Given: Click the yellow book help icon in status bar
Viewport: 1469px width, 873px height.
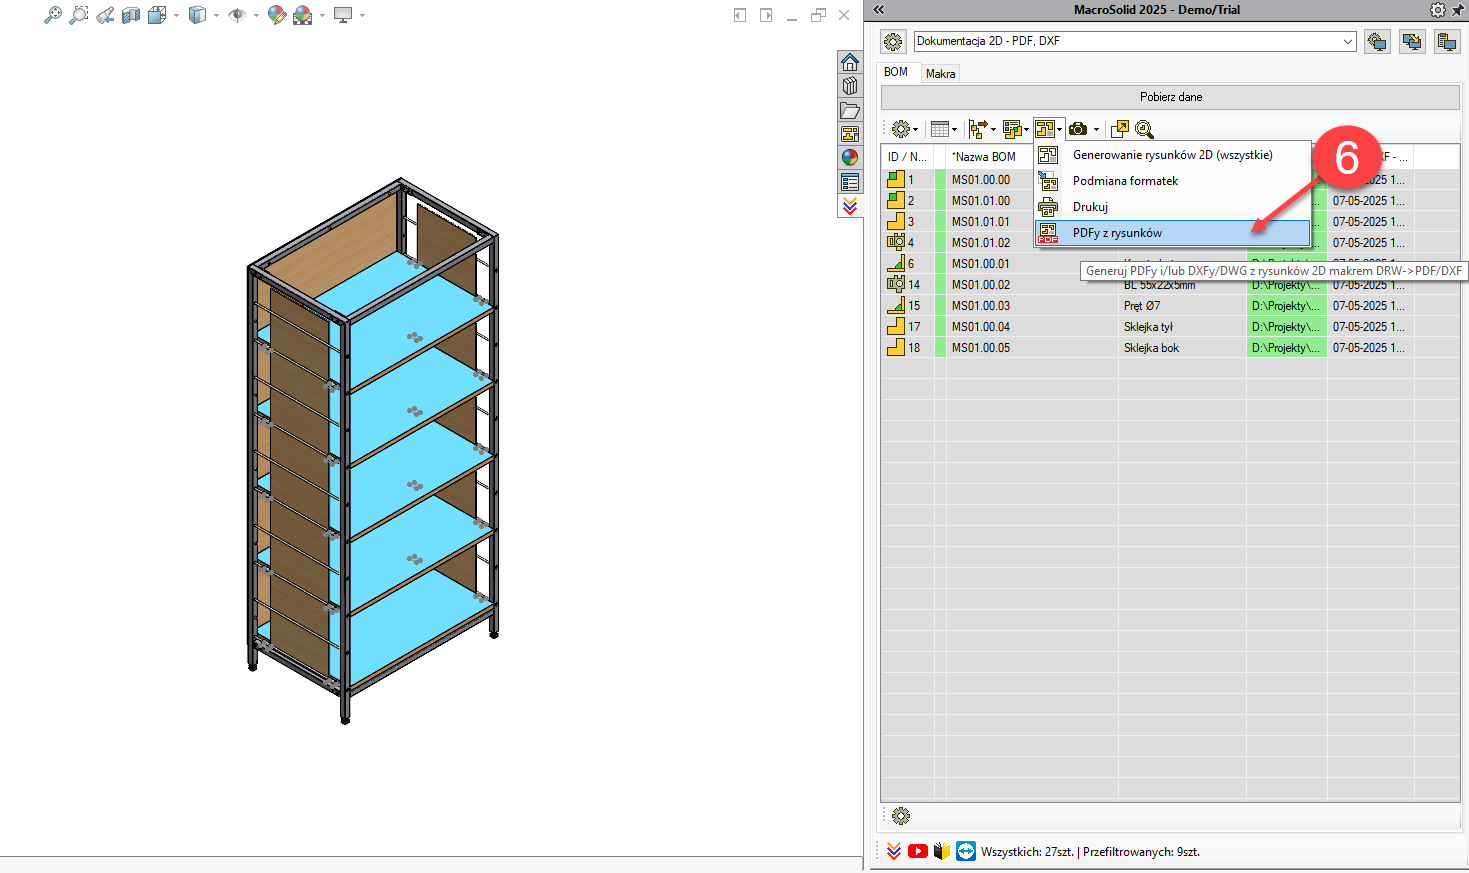Looking at the screenshot, I should (941, 851).
